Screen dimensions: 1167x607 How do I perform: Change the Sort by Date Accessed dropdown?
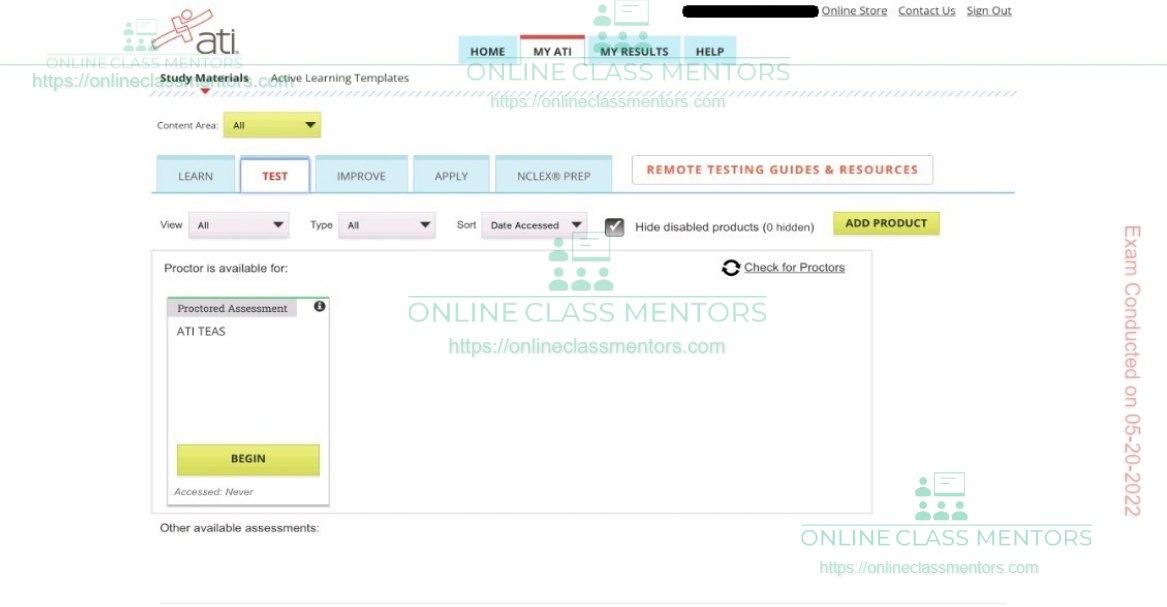pyautogui.click(x=534, y=226)
